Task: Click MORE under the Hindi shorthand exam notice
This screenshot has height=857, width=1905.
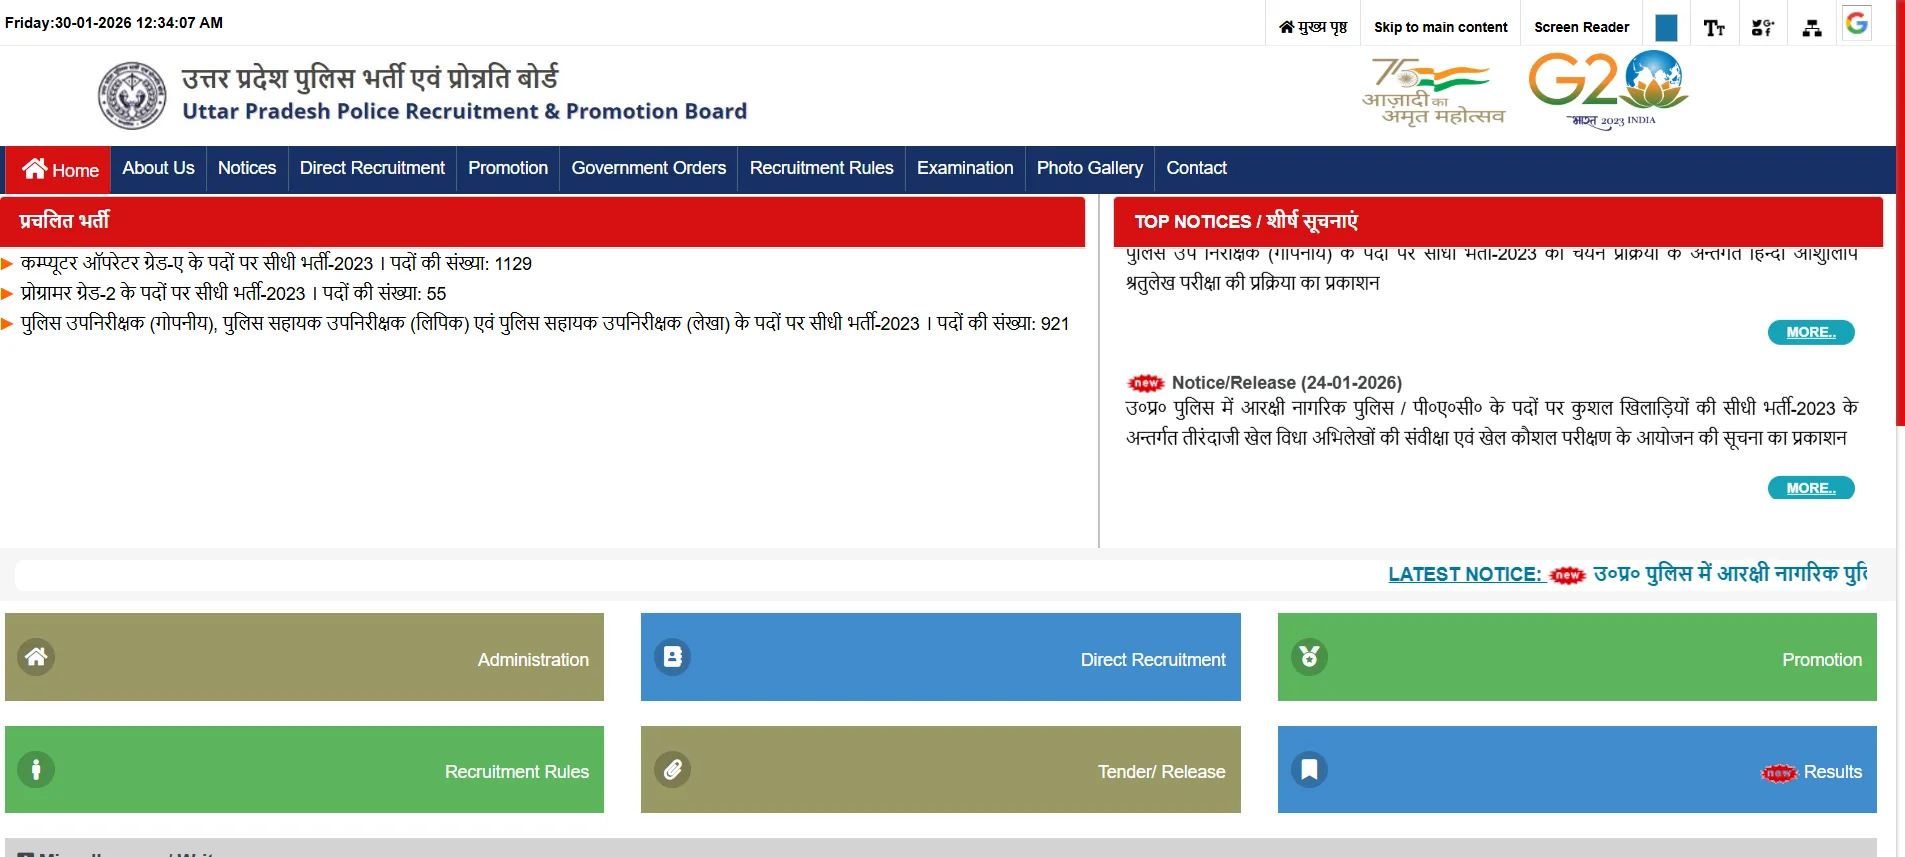Action: click(1811, 332)
